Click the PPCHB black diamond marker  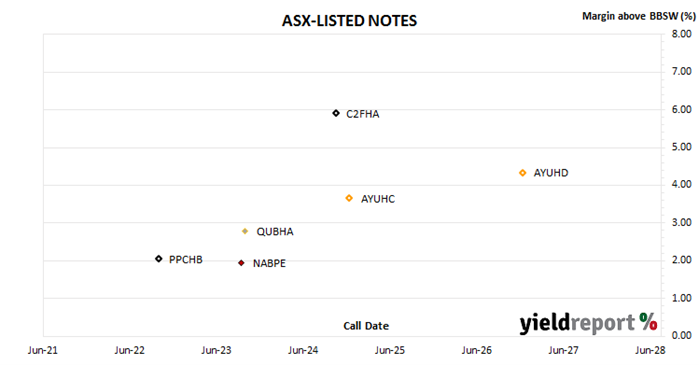[x=159, y=258]
